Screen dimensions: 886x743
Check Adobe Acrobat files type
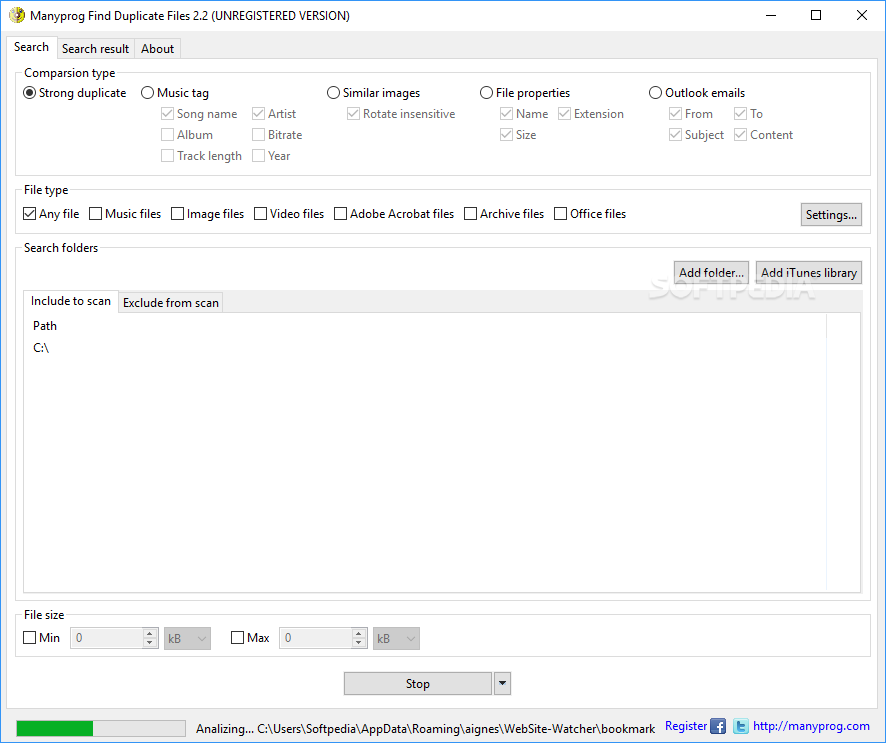(x=394, y=214)
